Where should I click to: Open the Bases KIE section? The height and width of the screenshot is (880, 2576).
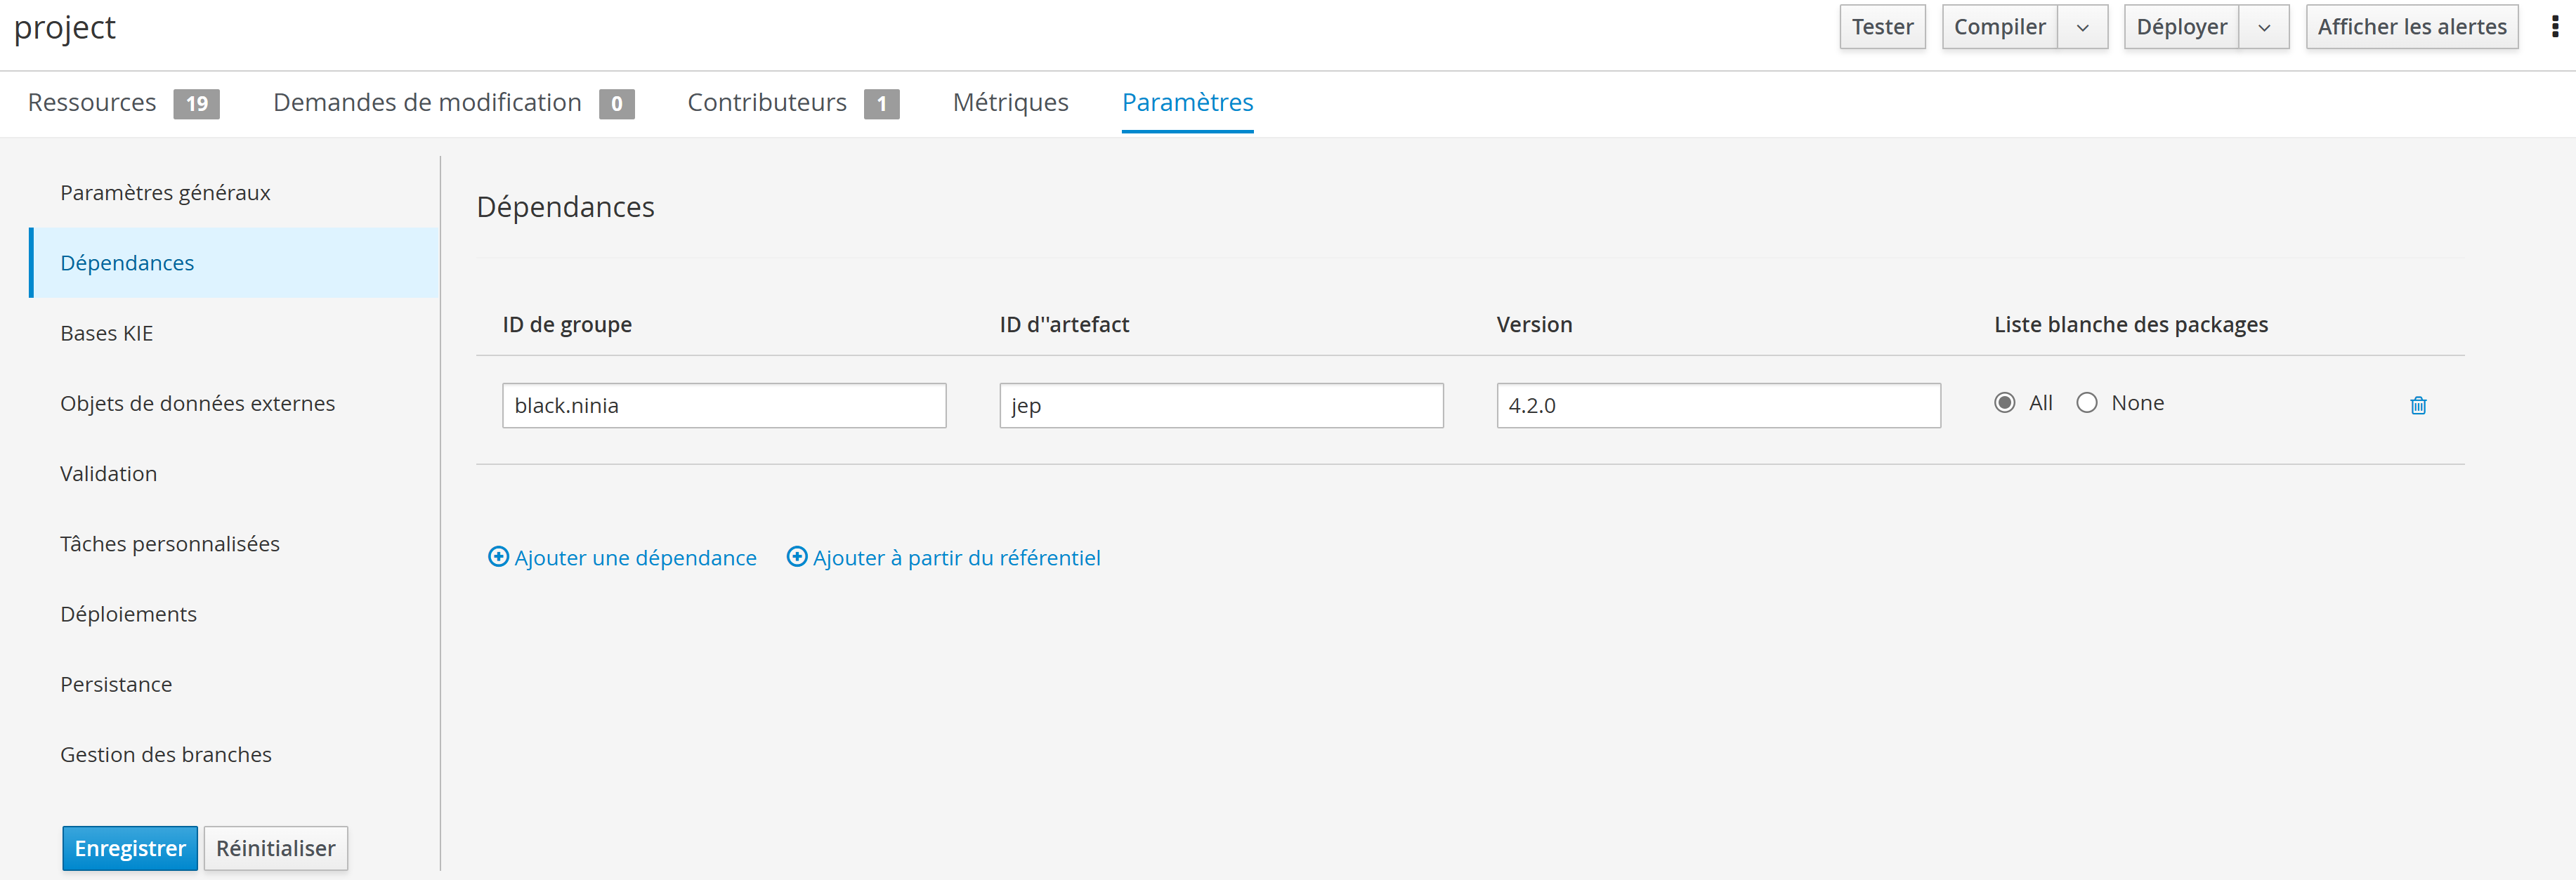click(x=106, y=332)
